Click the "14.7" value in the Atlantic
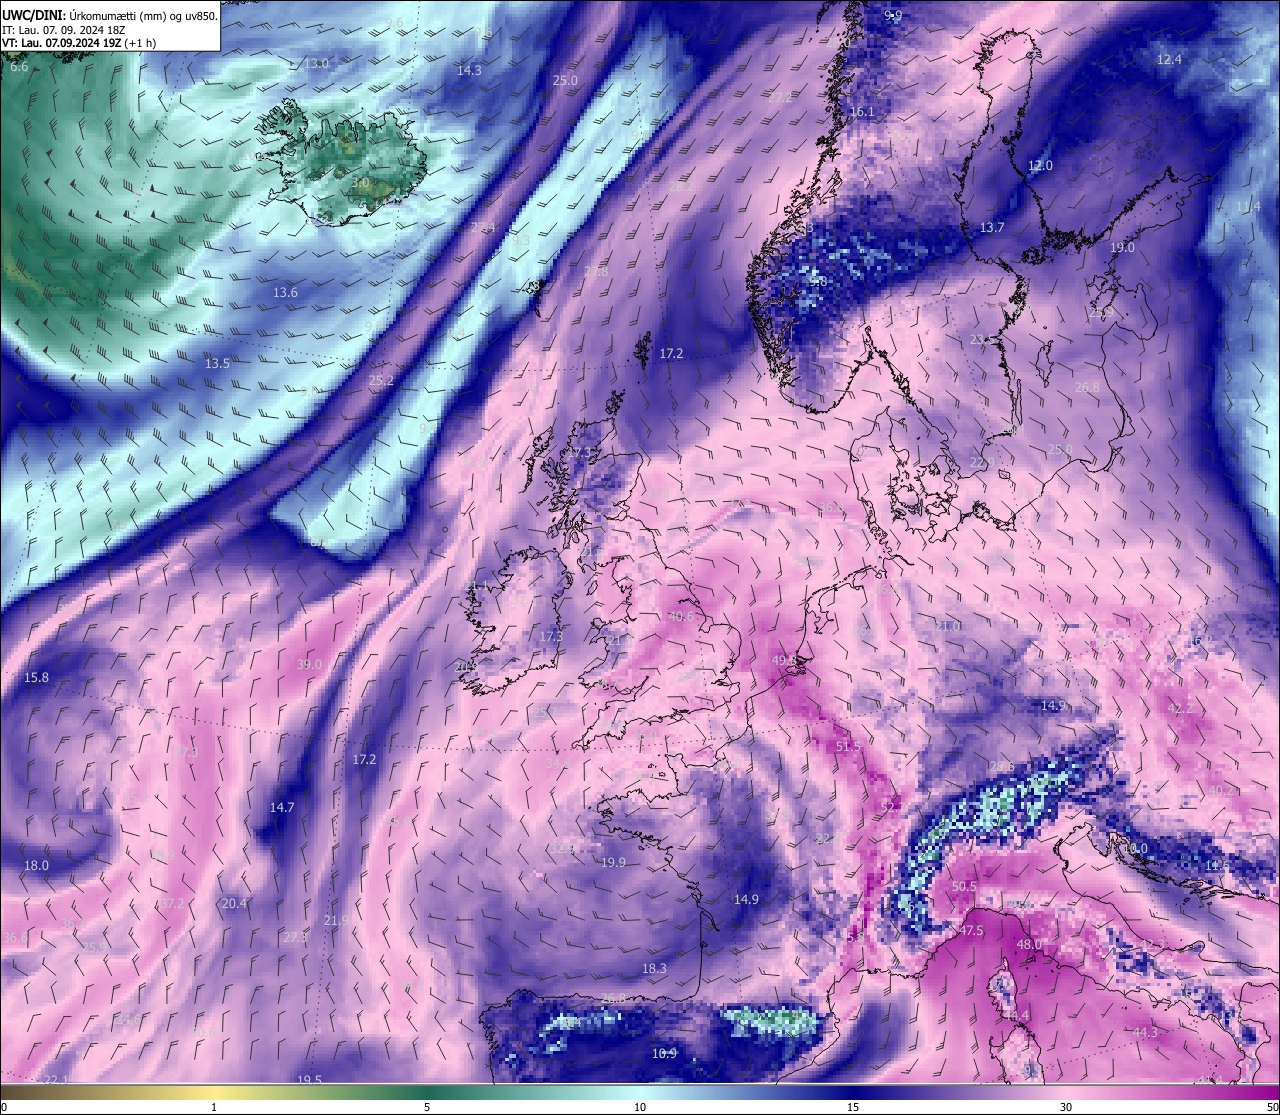 (282, 808)
